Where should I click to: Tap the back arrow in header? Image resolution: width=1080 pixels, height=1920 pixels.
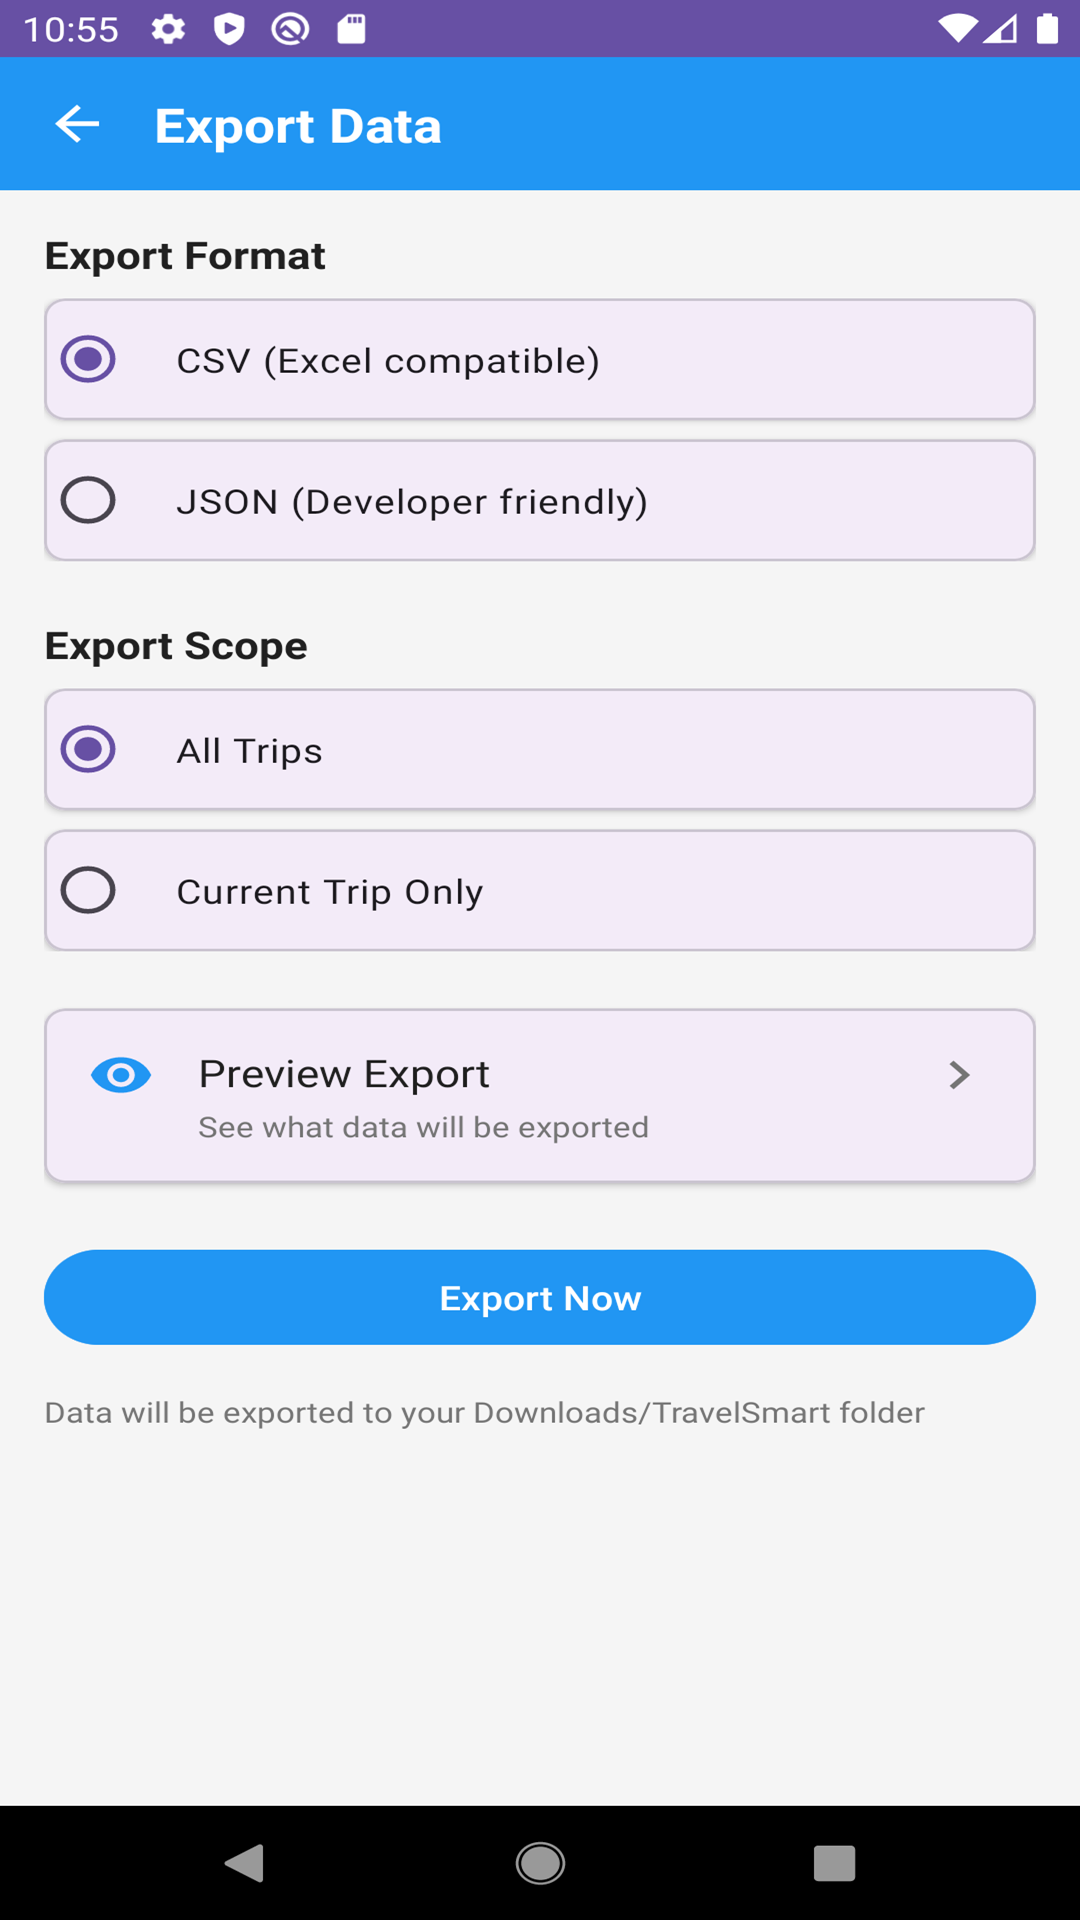(x=77, y=125)
